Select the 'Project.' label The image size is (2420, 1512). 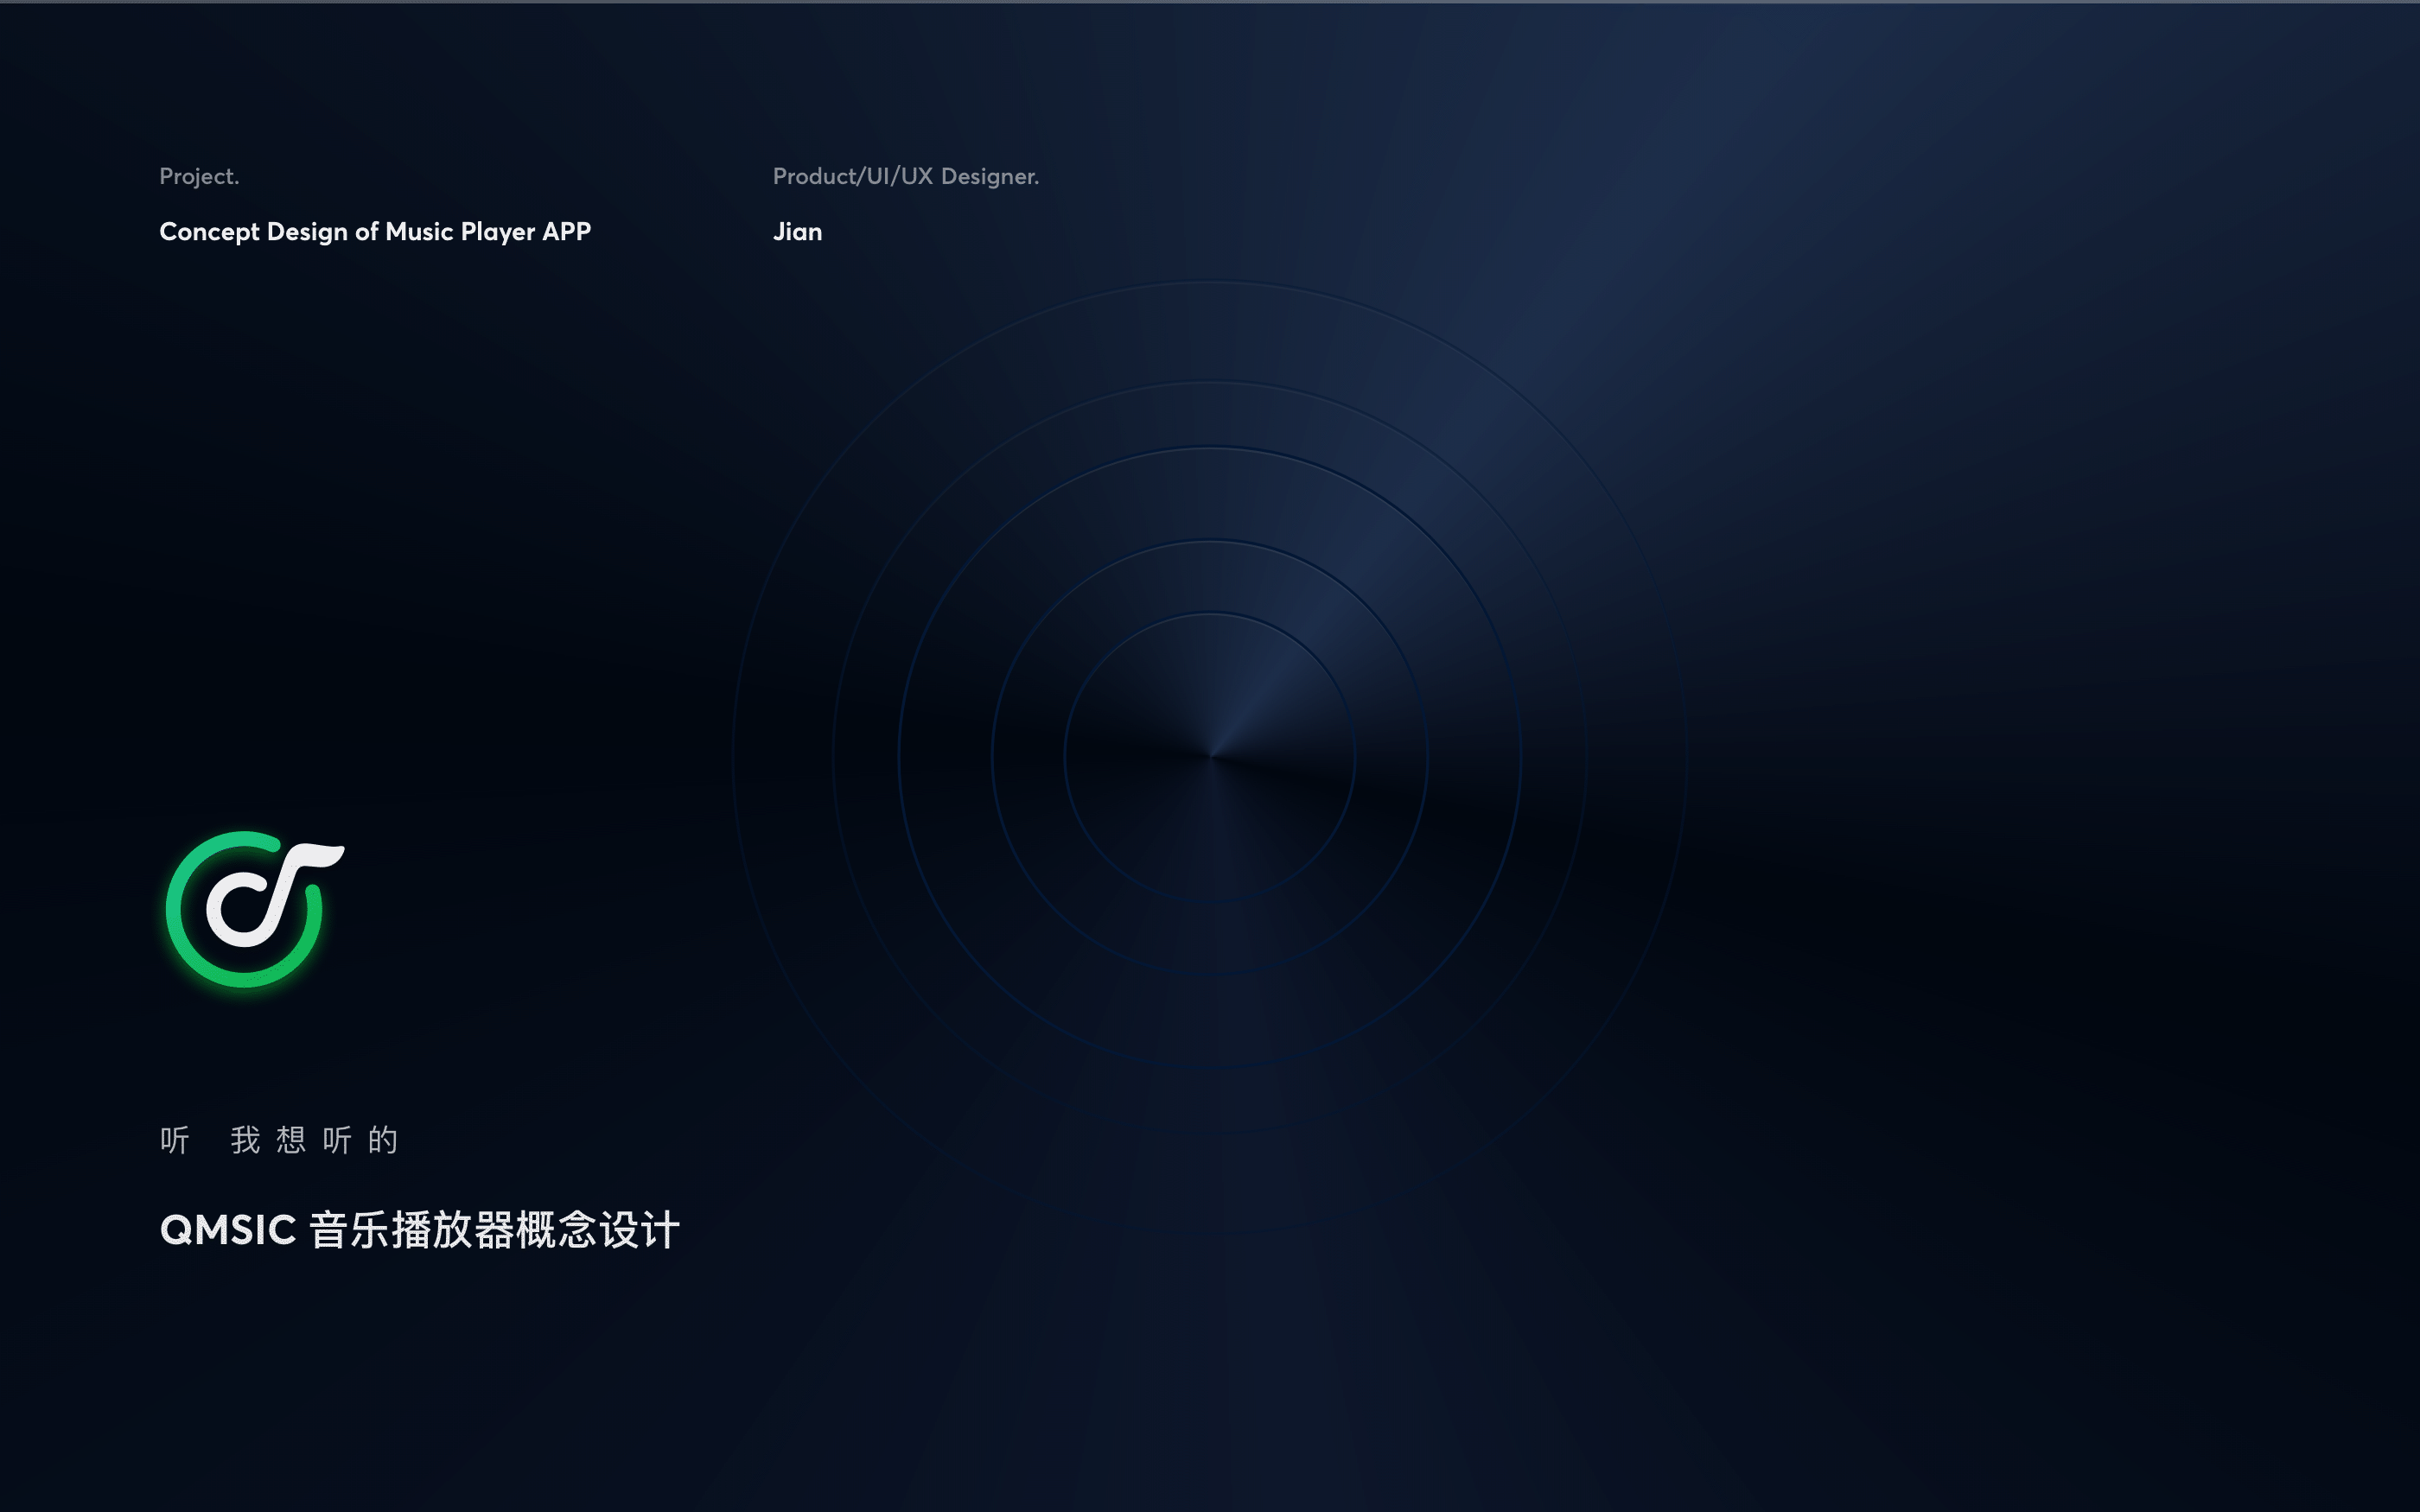click(x=199, y=176)
